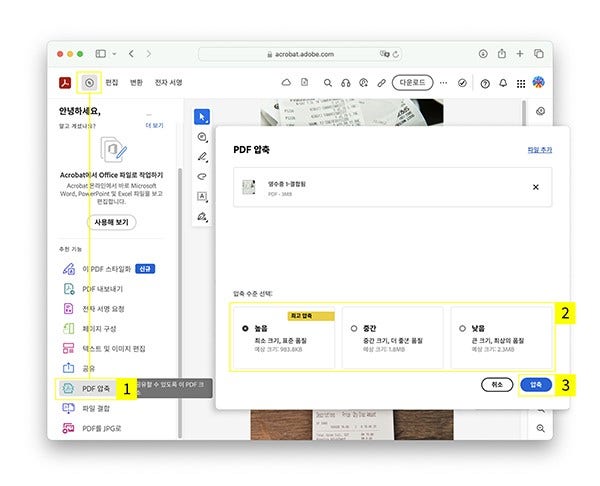Click the translate icon in address bar
This screenshot has height=486, width=600.
pos(385,54)
